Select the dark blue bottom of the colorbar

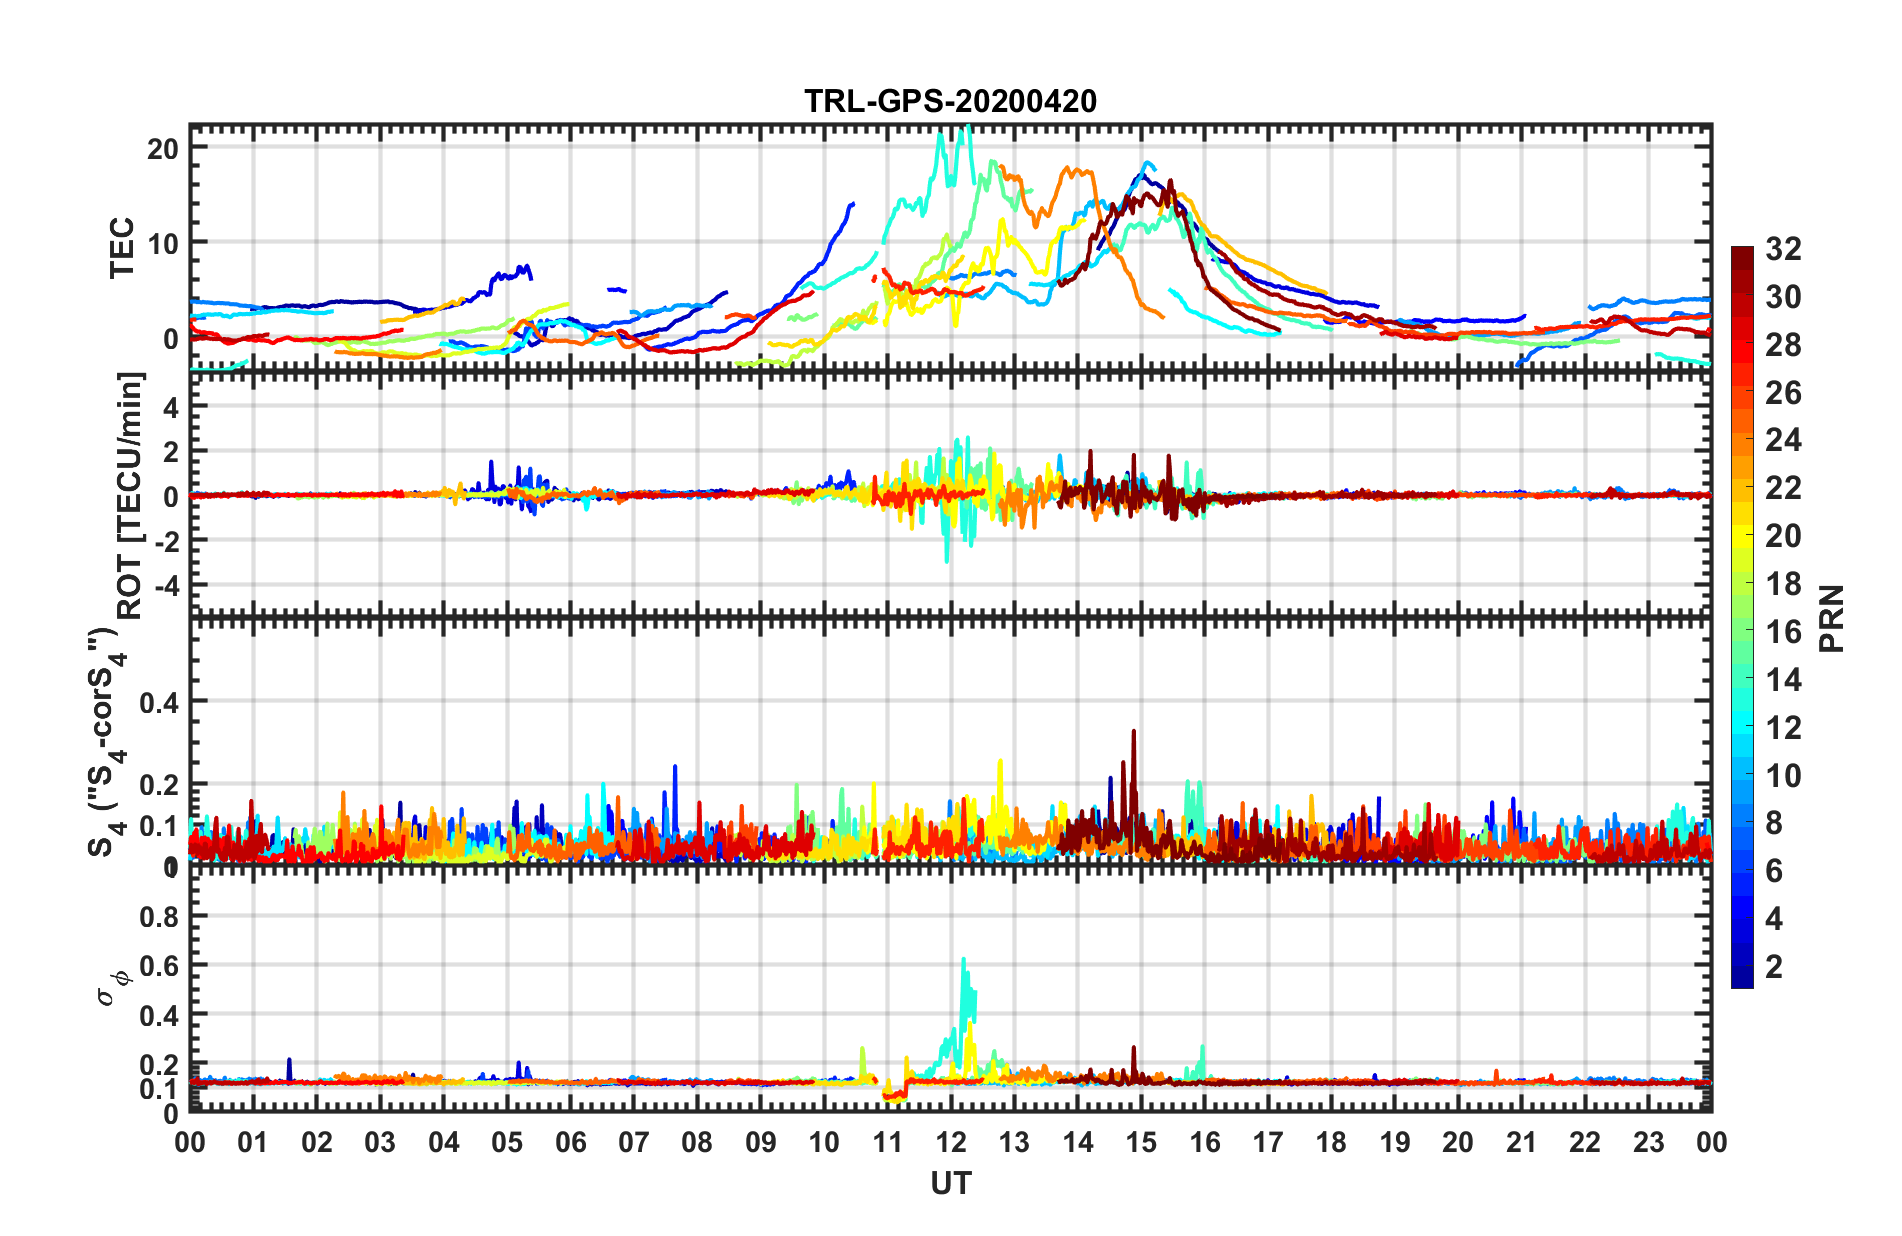point(1742,977)
